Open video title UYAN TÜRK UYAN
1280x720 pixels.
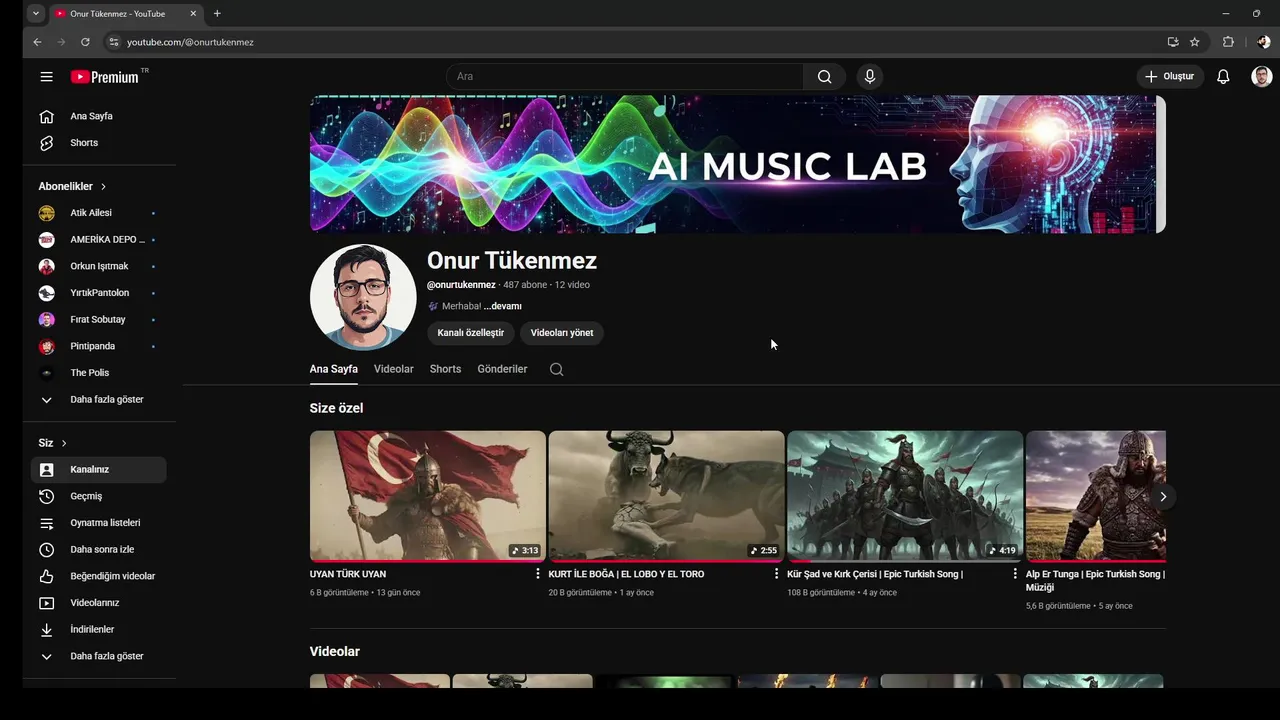tap(348, 574)
